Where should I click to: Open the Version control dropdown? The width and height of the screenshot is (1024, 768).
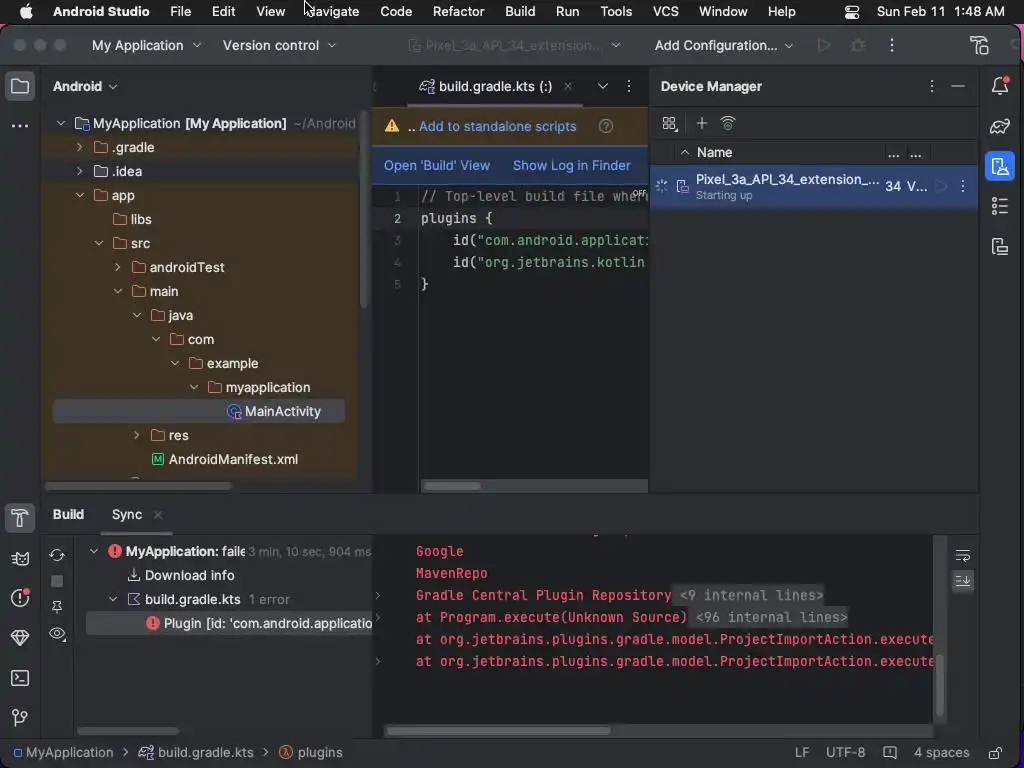pyautogui.click(x=279, y=45)
